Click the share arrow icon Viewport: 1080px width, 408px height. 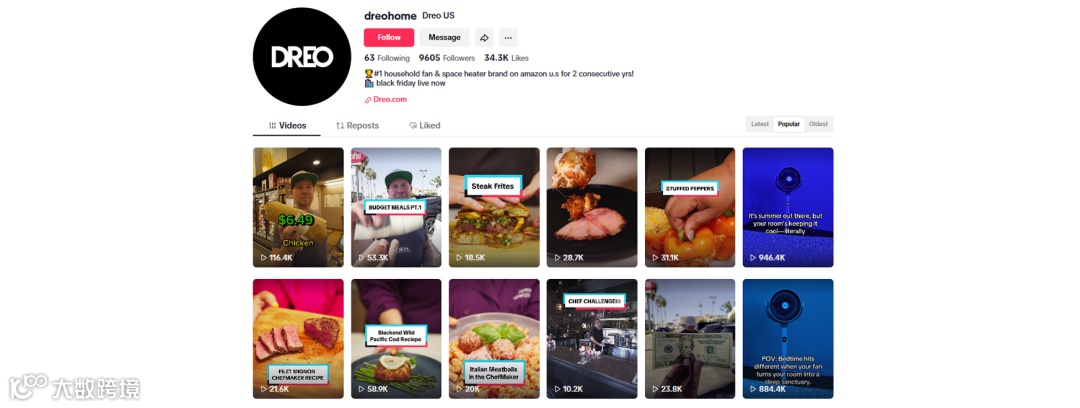[484, 38]
